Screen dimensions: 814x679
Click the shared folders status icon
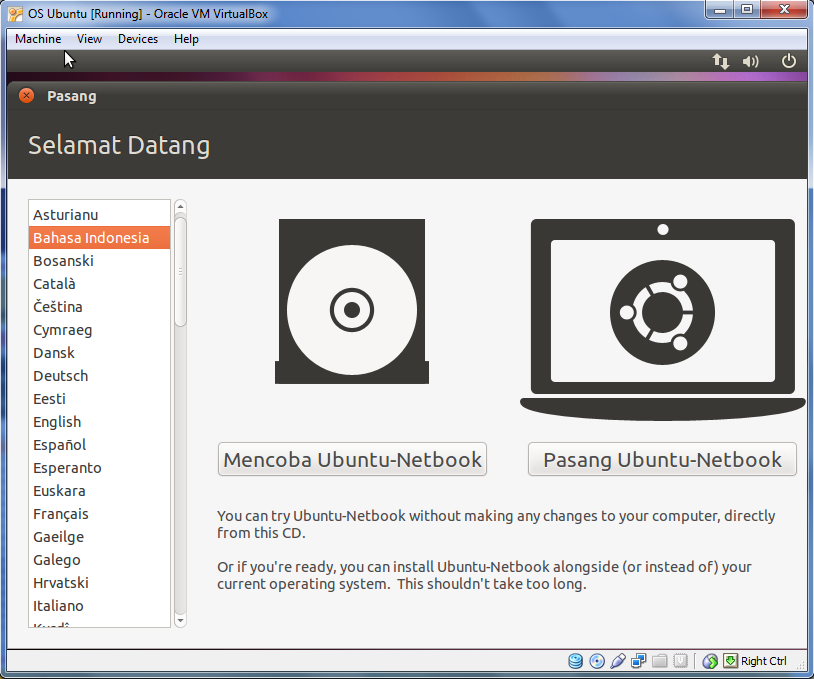point(659,661)
